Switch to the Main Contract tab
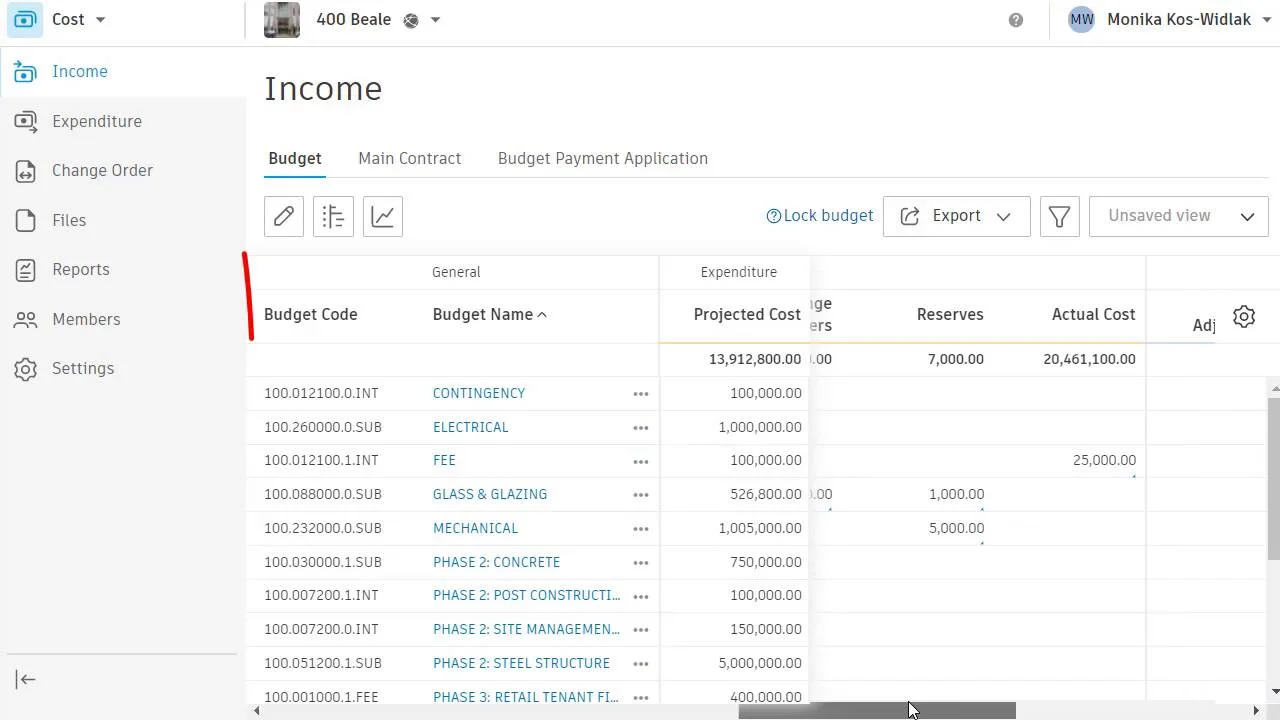1280x720 pixels. [x=410, y=158]
